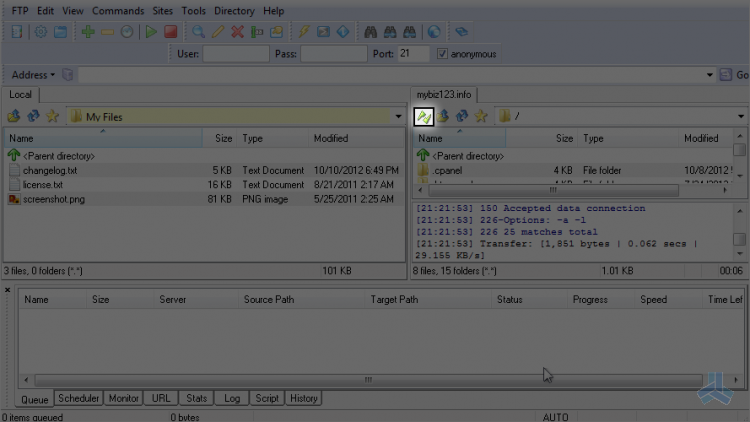Image resolution: width=750 pixels, height=422 pixels.
Task: Go up a folder in Local pane
Action: tap(13, 116)
